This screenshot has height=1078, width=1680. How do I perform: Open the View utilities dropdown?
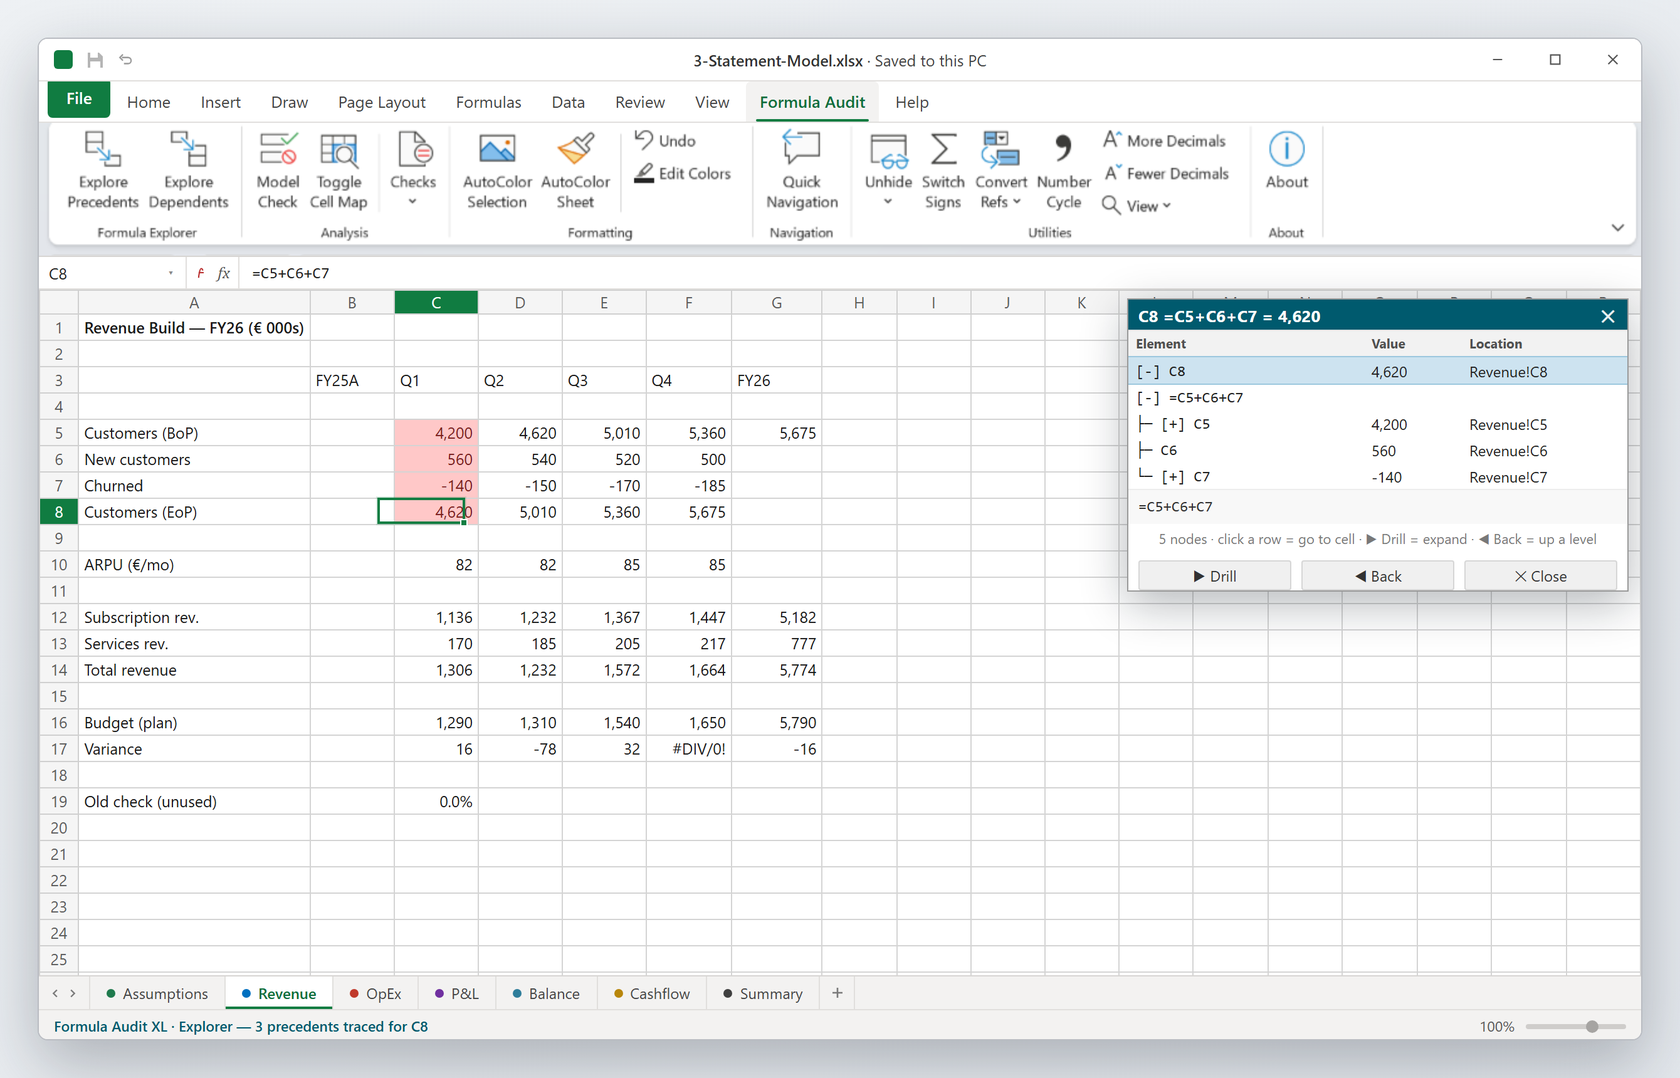pyautogui.click(x=1136, y=206)
